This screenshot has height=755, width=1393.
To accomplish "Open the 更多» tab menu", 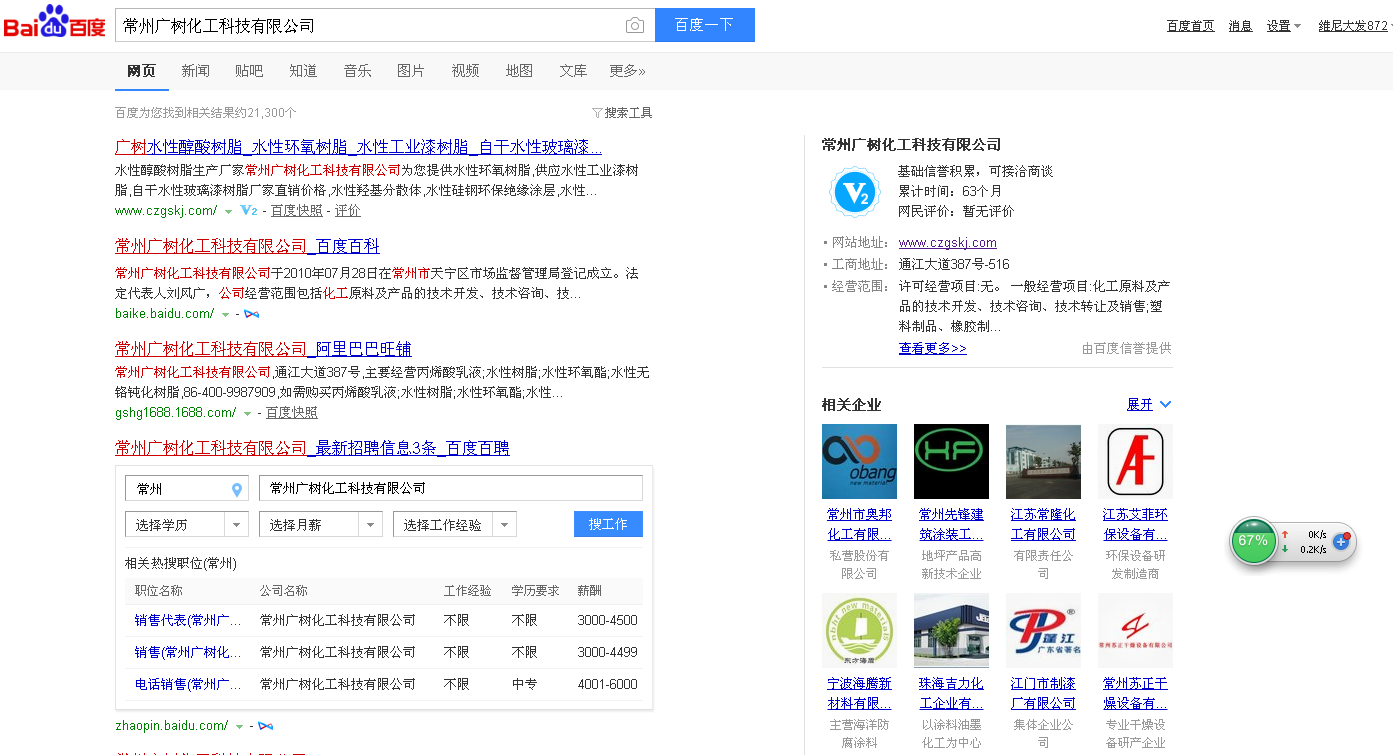I will (627, 71).
